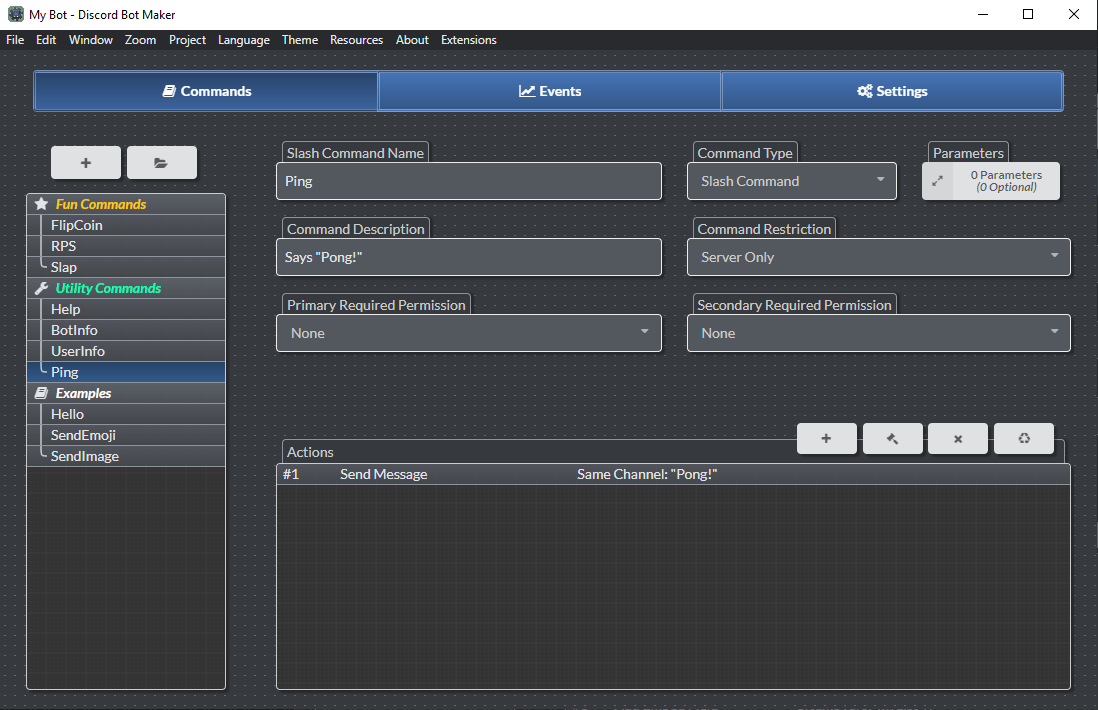The height and width of the screenshot is (710, 1098).
Task: Open the Command Restriction dropdown
Action: [878, 257]
